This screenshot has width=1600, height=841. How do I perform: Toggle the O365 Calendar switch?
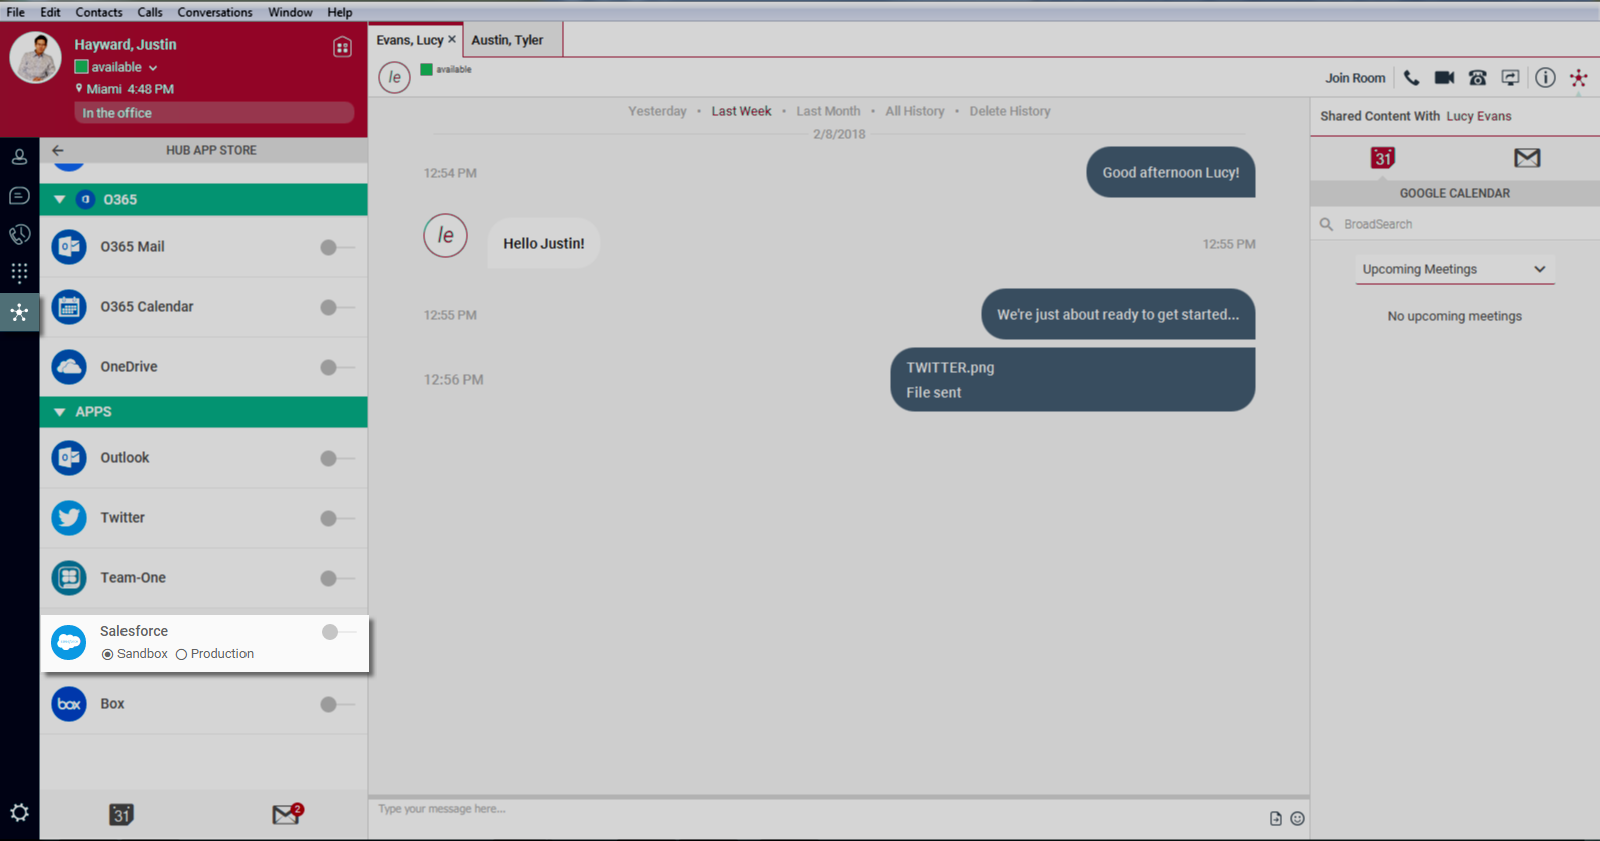coord(337,307)
